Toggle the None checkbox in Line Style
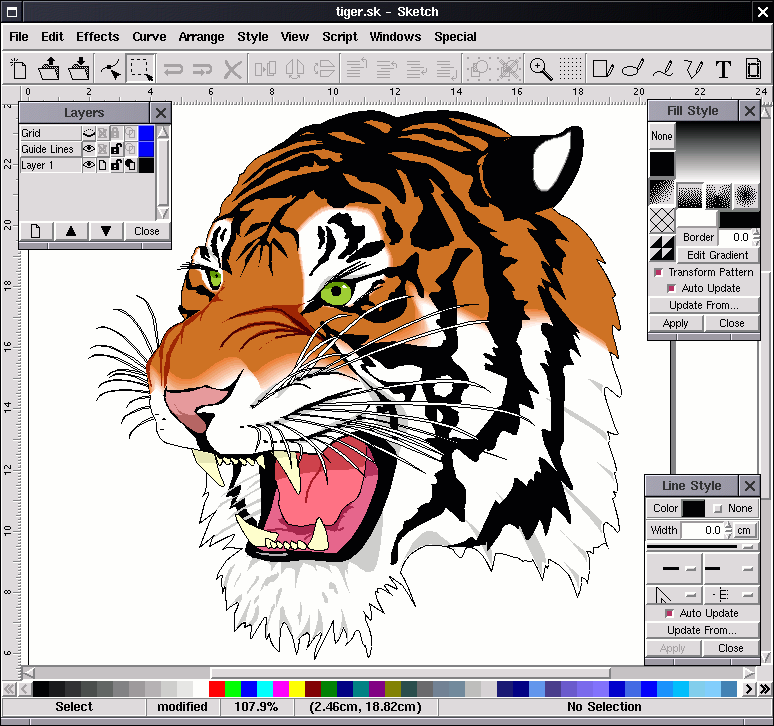Screen dimensions: 774x726 [718, 508]
